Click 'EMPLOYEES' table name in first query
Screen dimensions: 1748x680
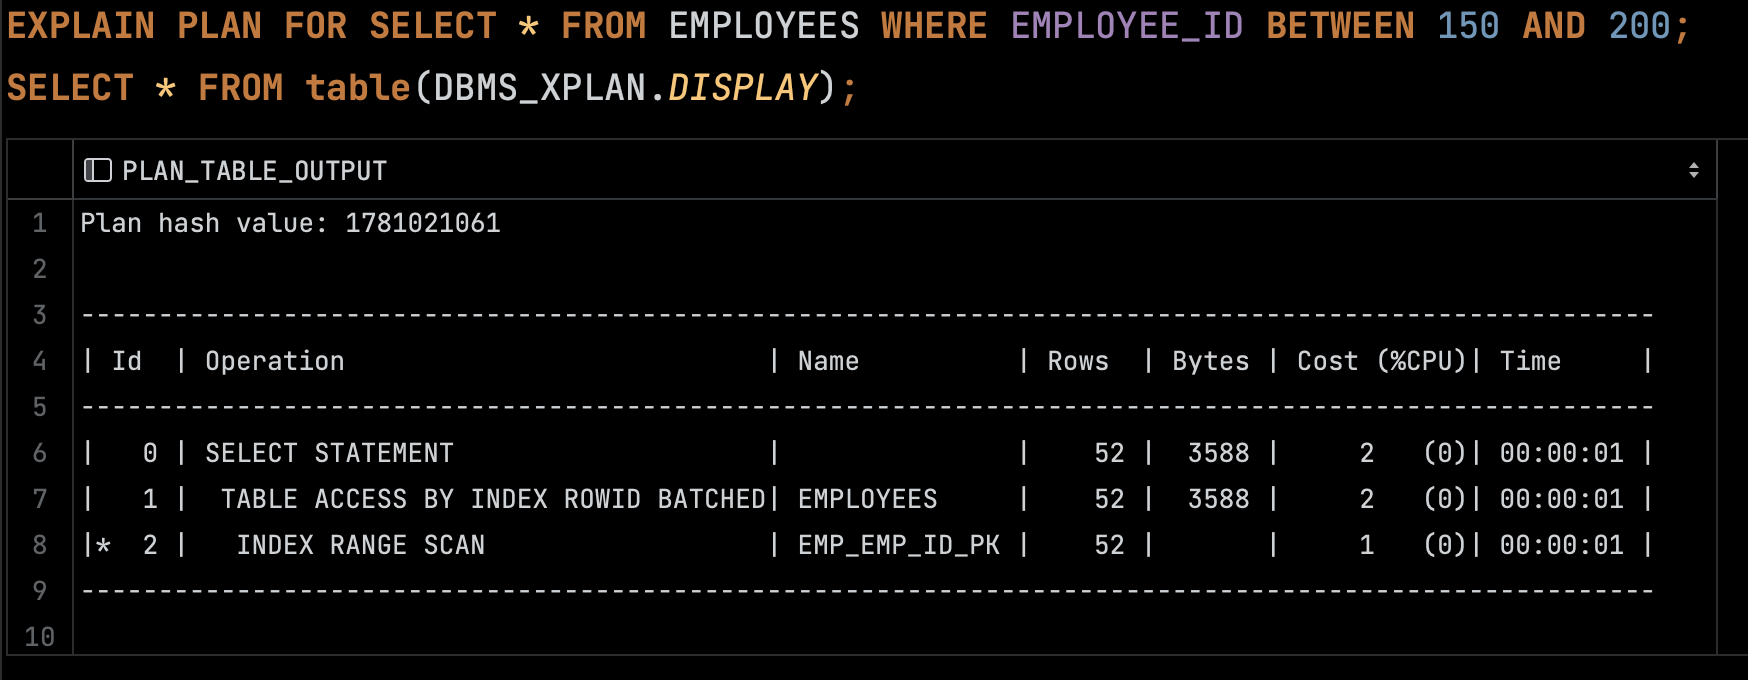[764, 26]
